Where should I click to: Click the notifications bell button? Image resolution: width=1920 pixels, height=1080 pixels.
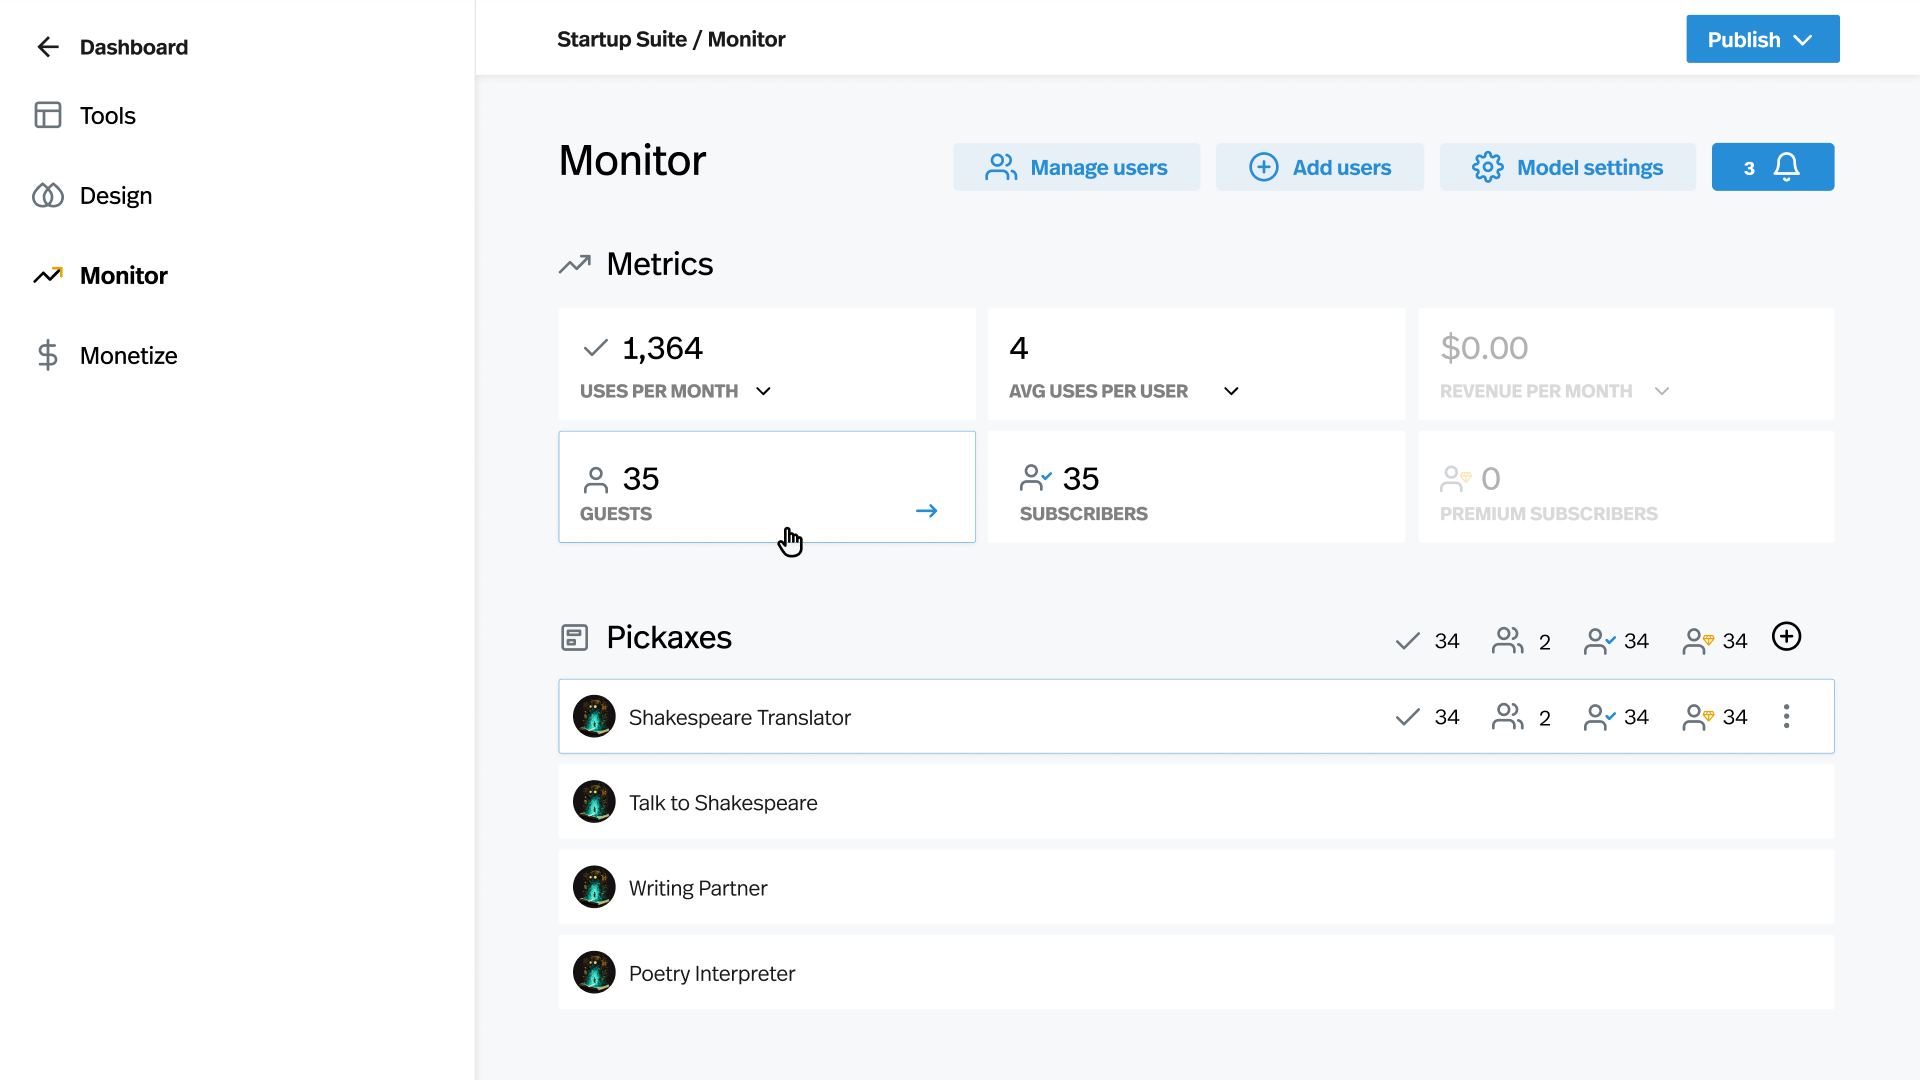pyautogui.click(x=1772, y=167)
